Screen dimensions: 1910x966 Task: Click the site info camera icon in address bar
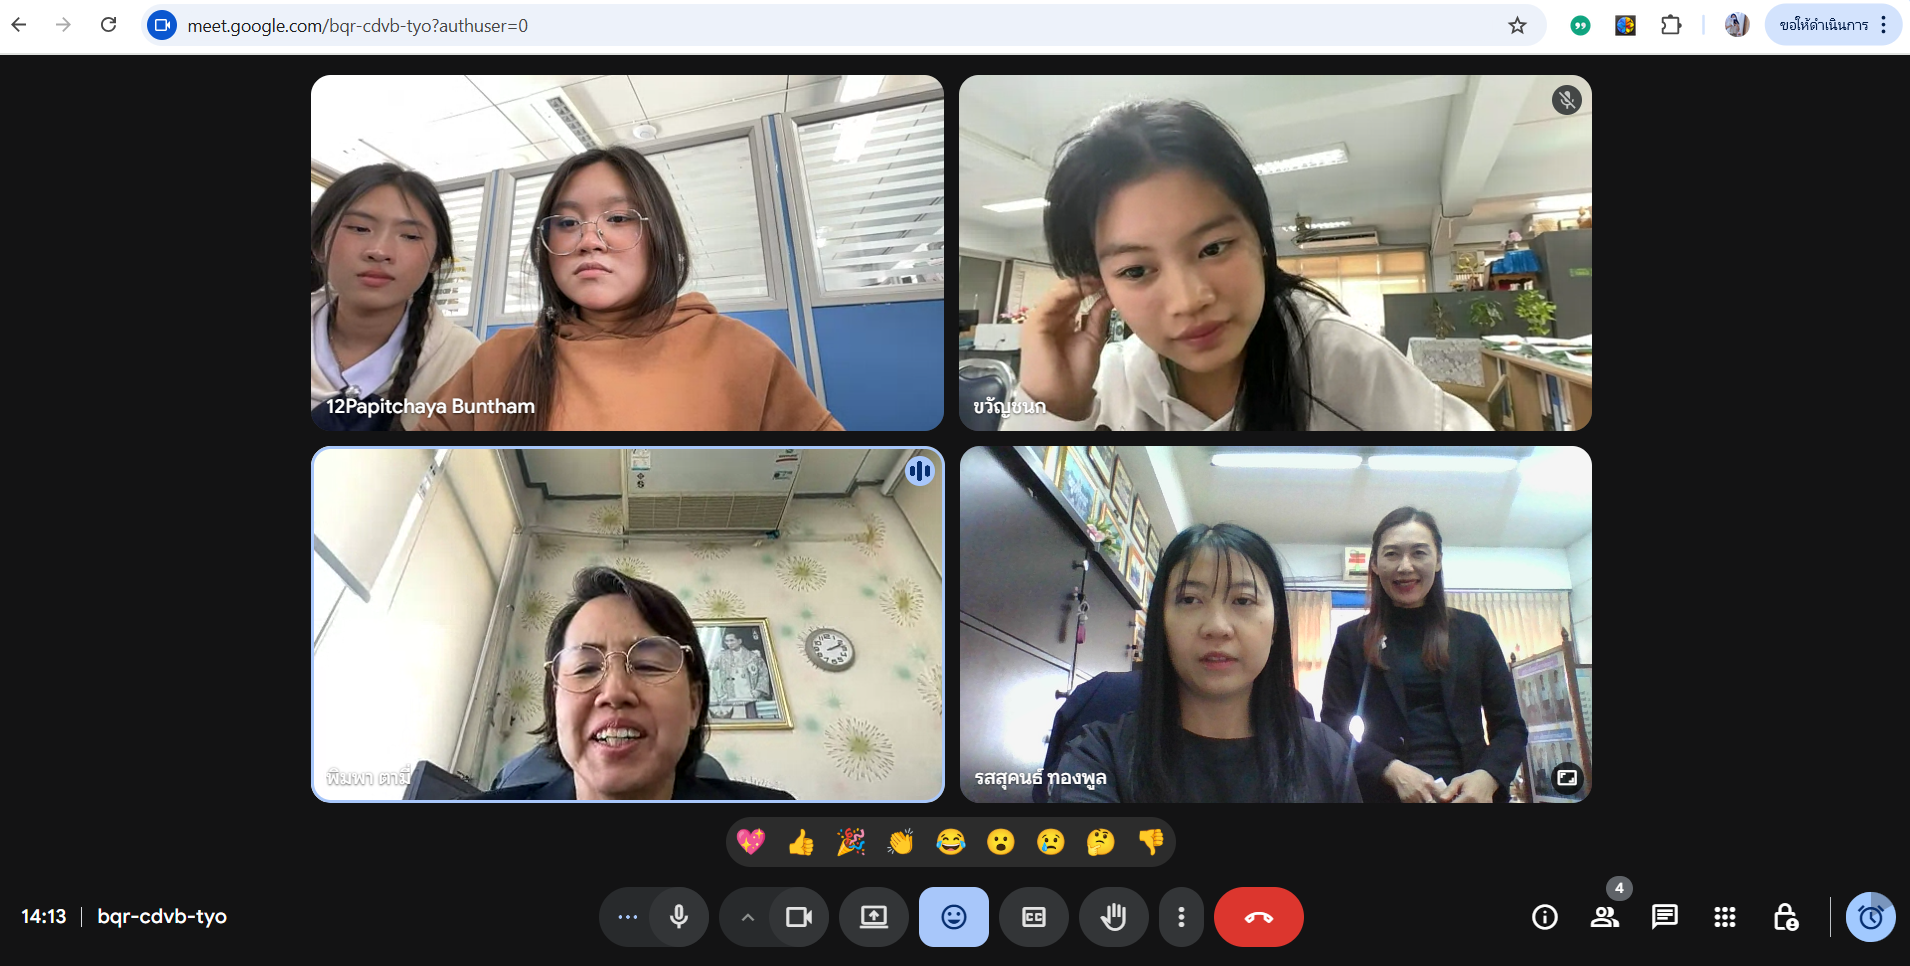coord(162,25)
